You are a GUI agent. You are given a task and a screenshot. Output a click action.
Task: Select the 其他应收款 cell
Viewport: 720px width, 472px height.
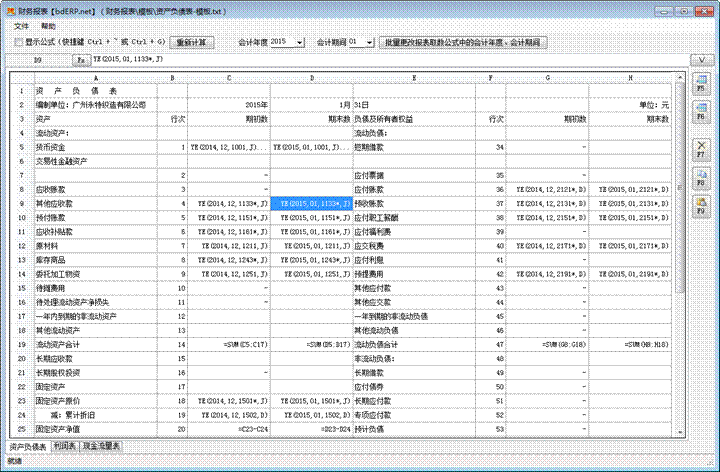pyautogui.click(x=96, y=203)
